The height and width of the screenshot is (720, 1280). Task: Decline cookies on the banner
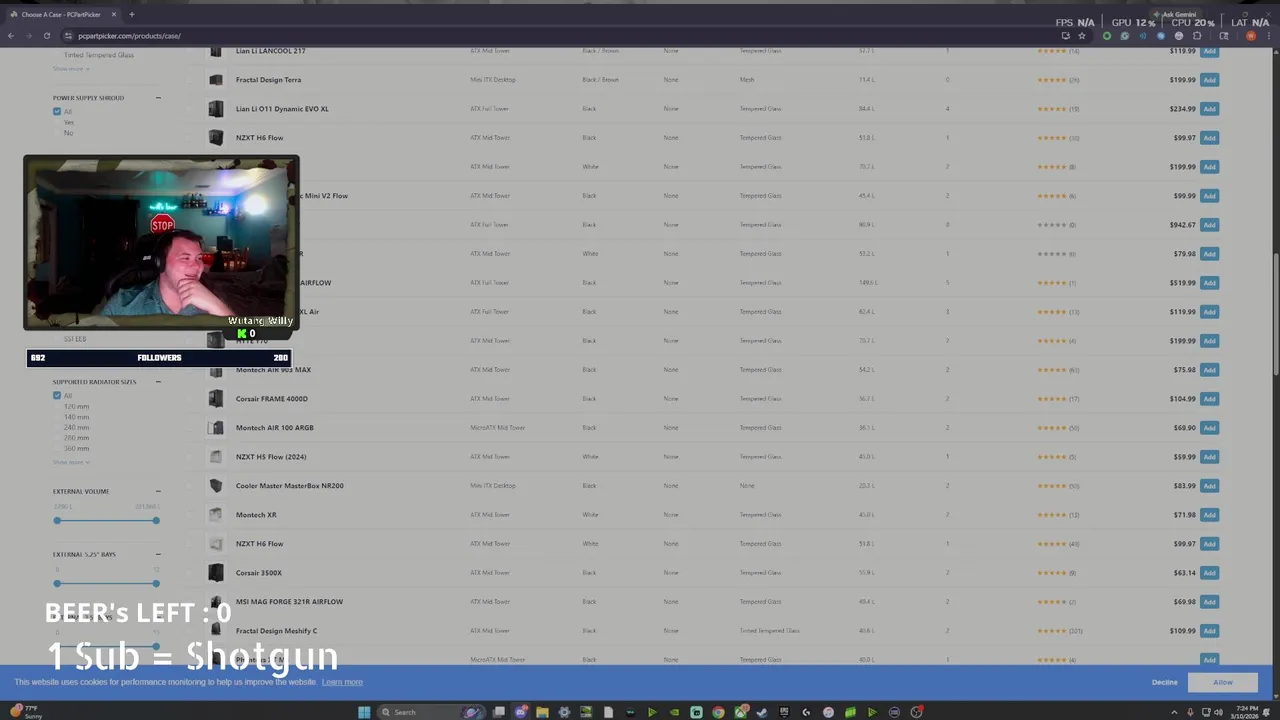coord(1164,682)
